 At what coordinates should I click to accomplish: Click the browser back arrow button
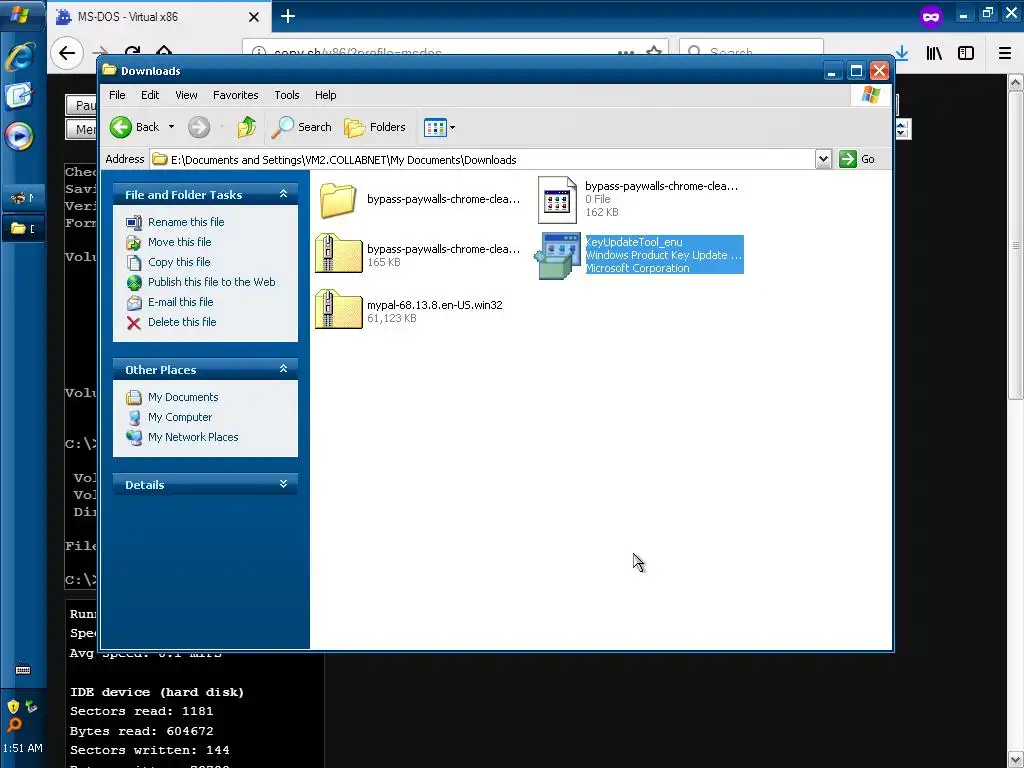(67, 53)
